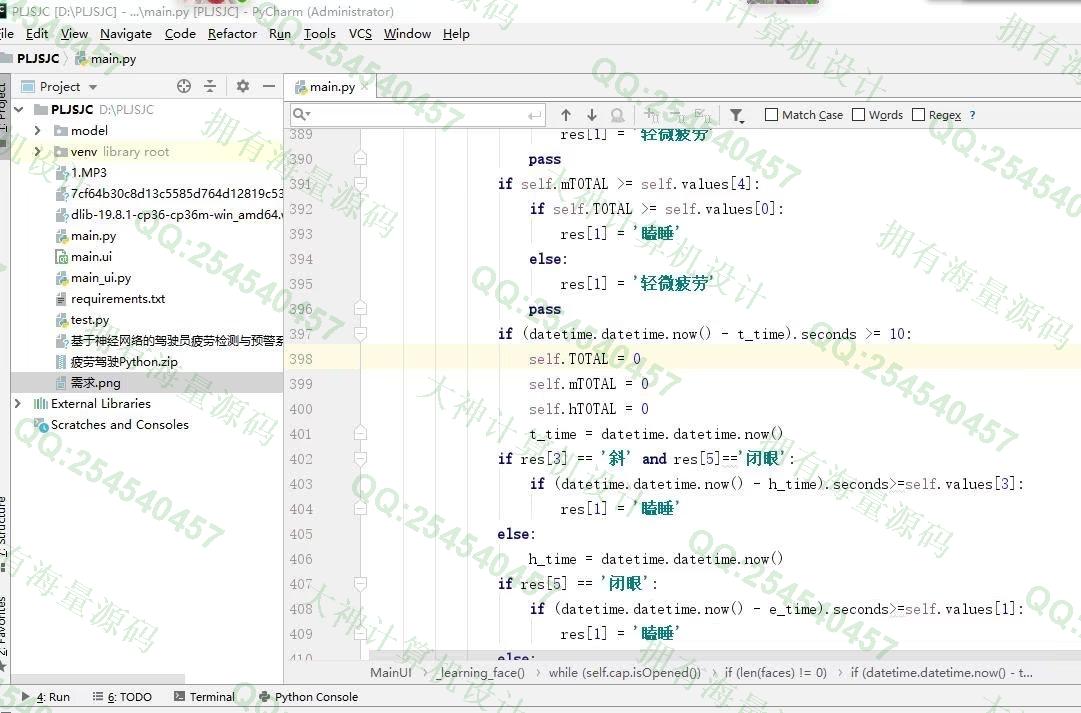This screenshot has width=1081, height=713.
Task: Click the locate/scroll from source icon
Action: pyautogui.click(x=183, y=86)
